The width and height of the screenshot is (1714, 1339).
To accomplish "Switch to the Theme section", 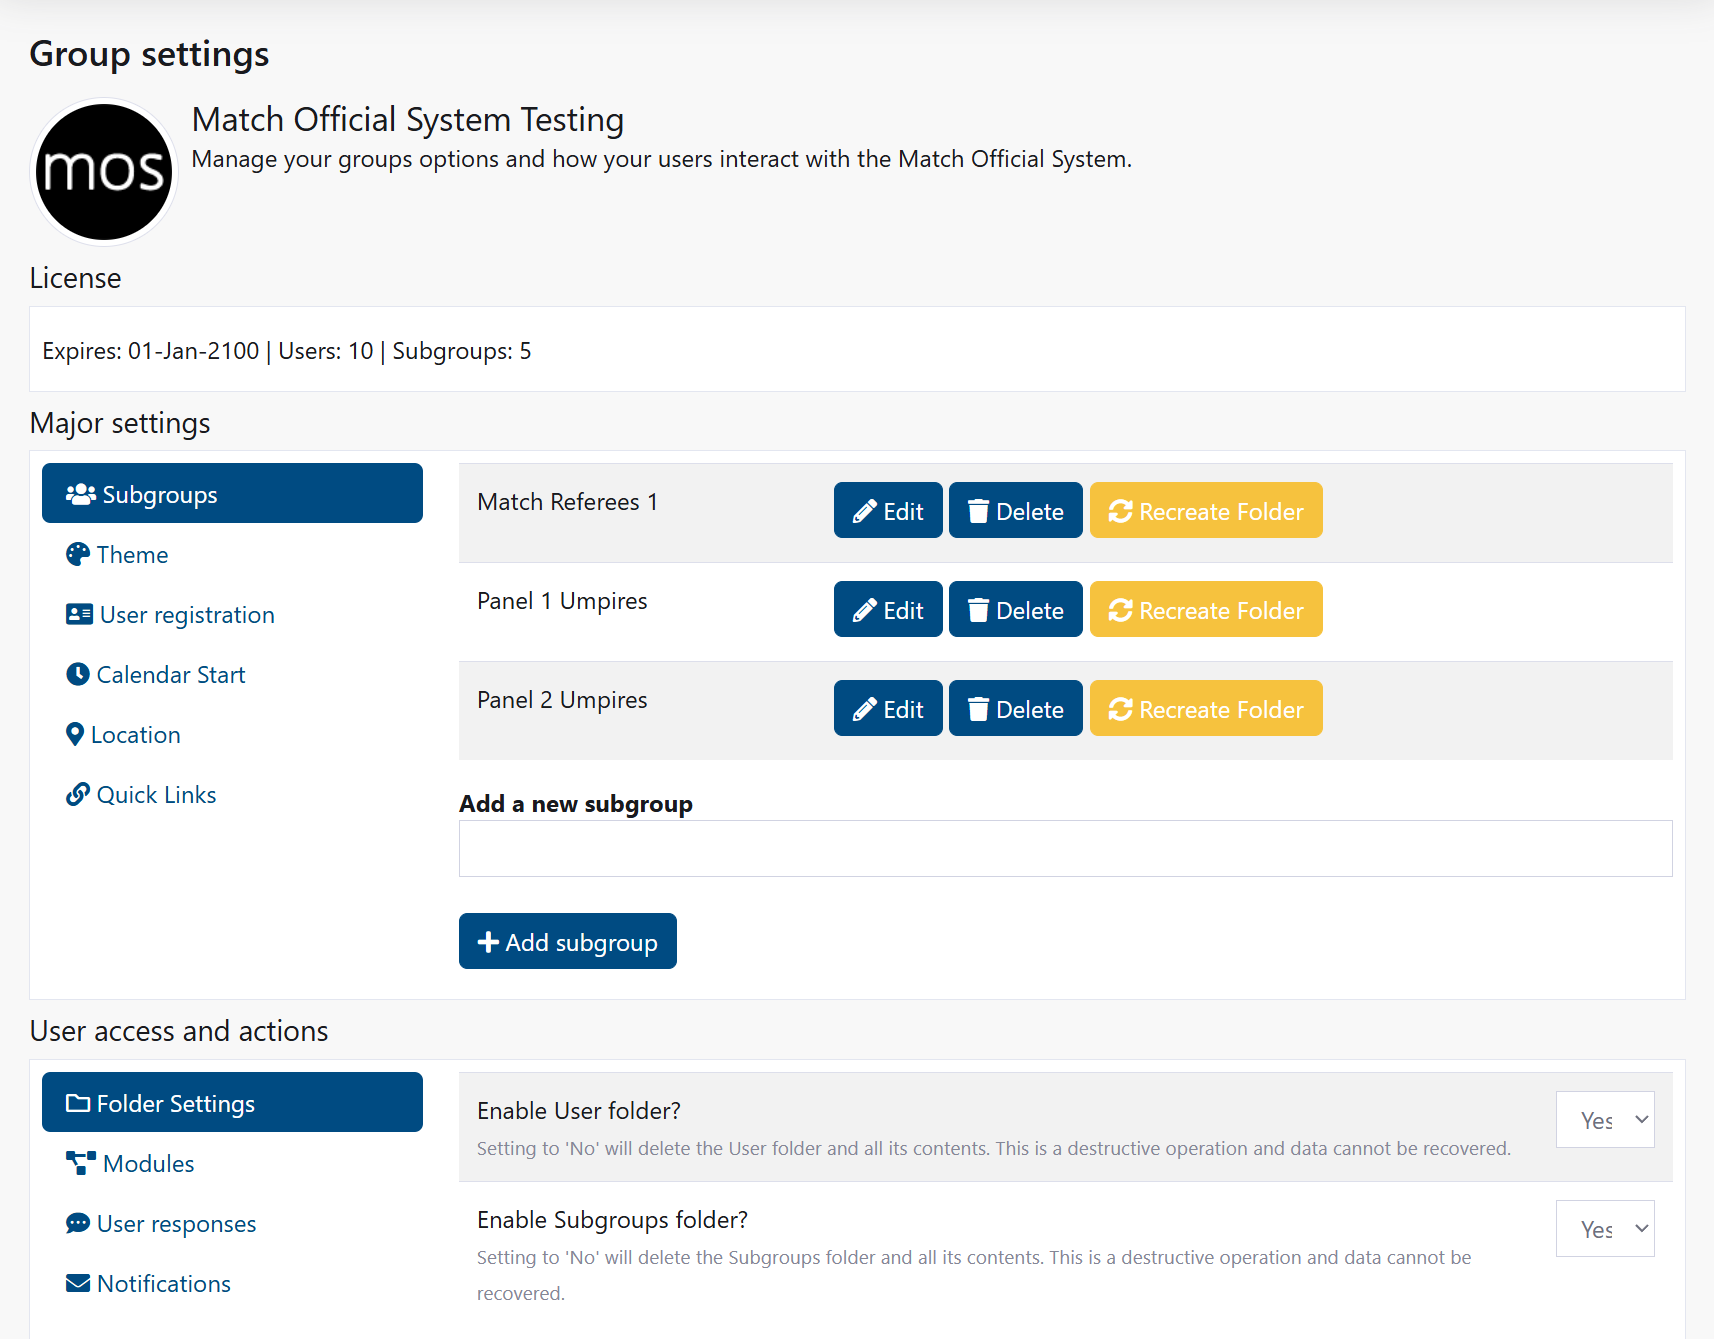I will pyautogui.click(x=132, y=554).
